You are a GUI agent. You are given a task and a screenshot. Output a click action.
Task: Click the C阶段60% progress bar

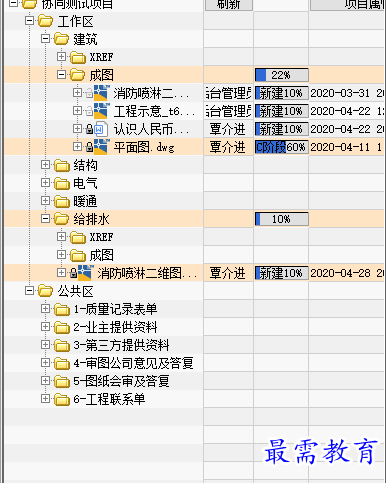click(282, 147)
